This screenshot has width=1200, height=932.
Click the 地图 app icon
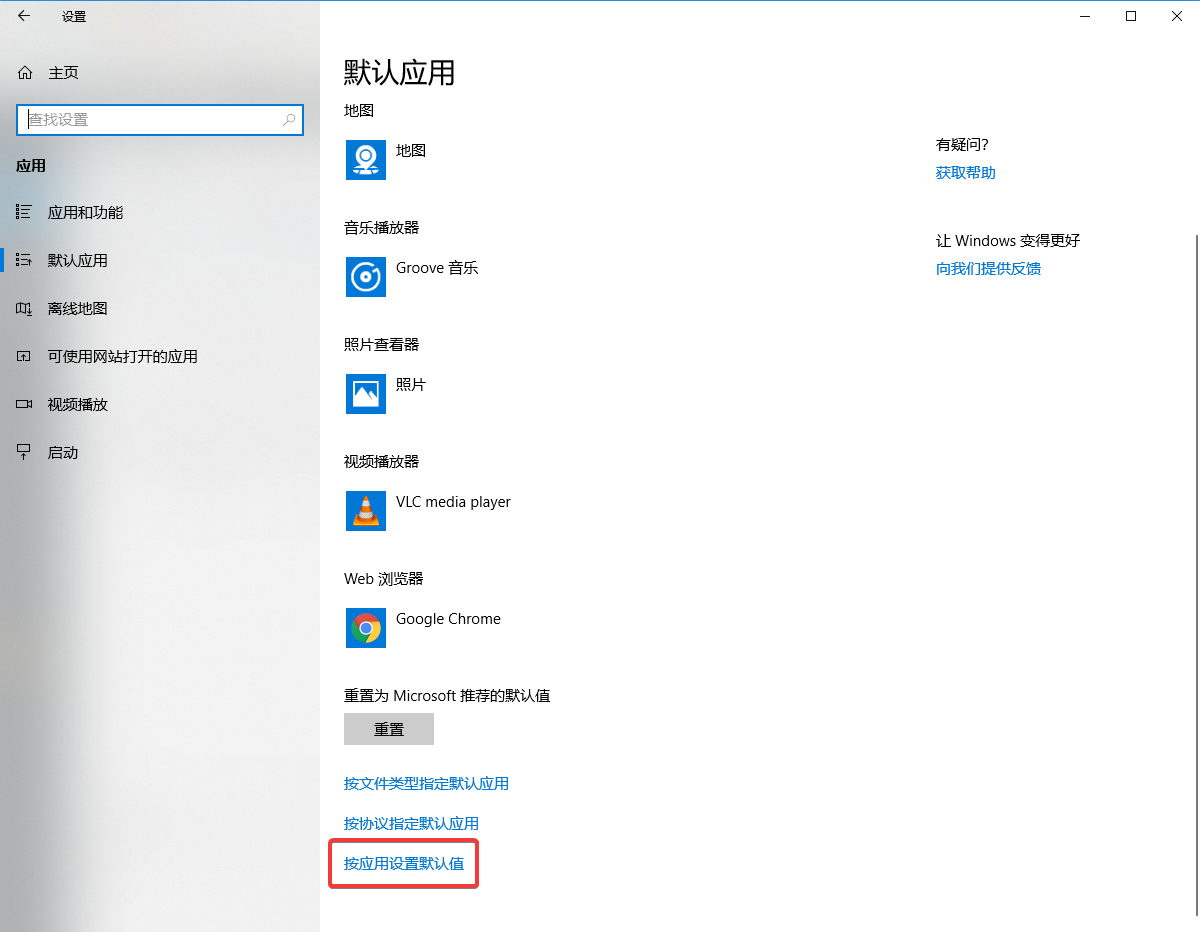tap(366, 160)
